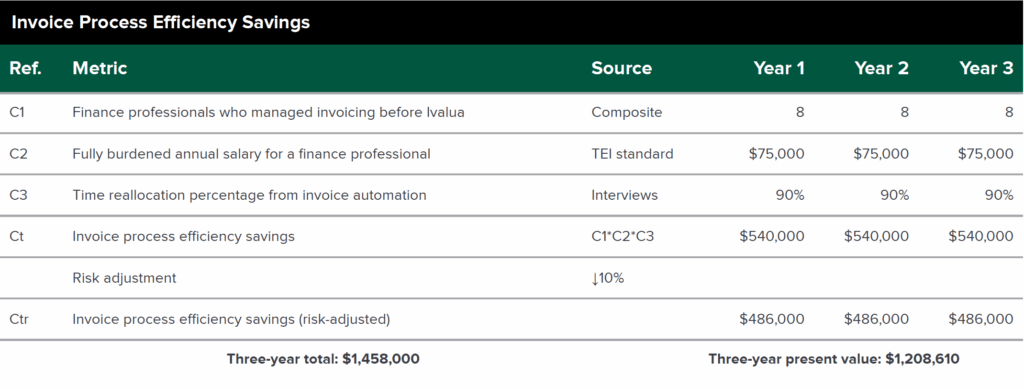This screenshot has width=1024, height=389.
Task: Select the $75,000 value under Year 1
Action: (x=776, y=154)
